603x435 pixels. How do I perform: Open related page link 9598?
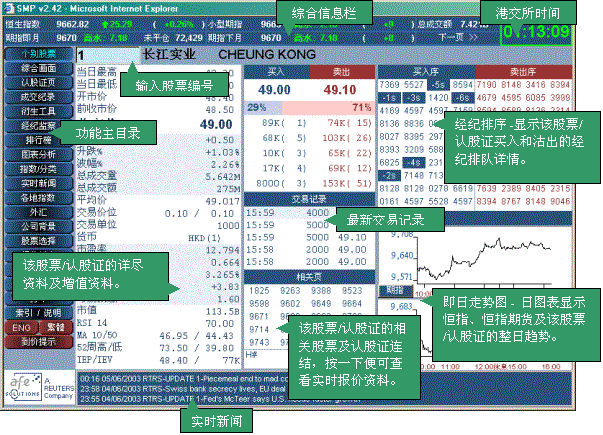(x=259, y=304)
